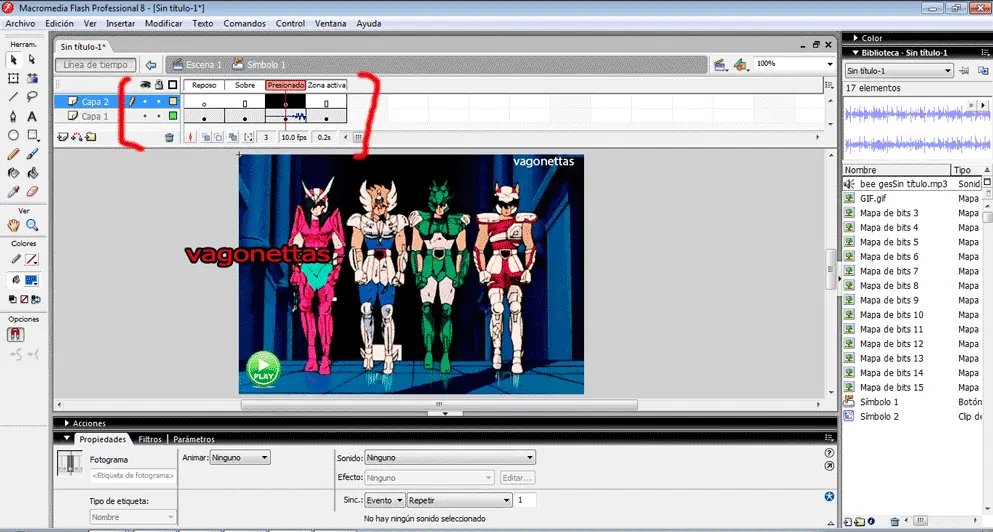Select the Free Transform tool

13,79
